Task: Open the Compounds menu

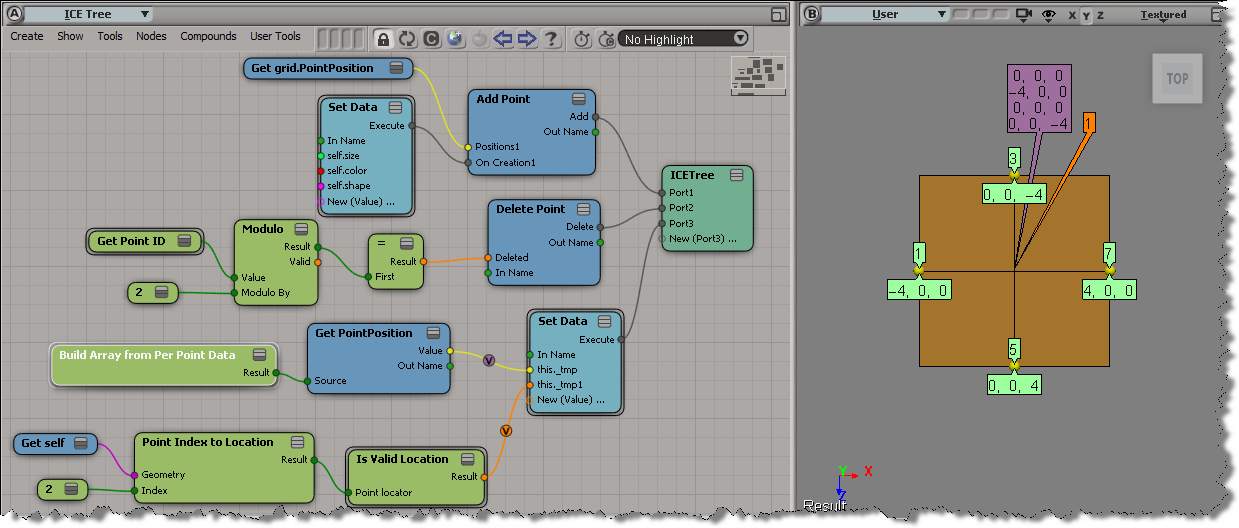Action: click(208, 36)
